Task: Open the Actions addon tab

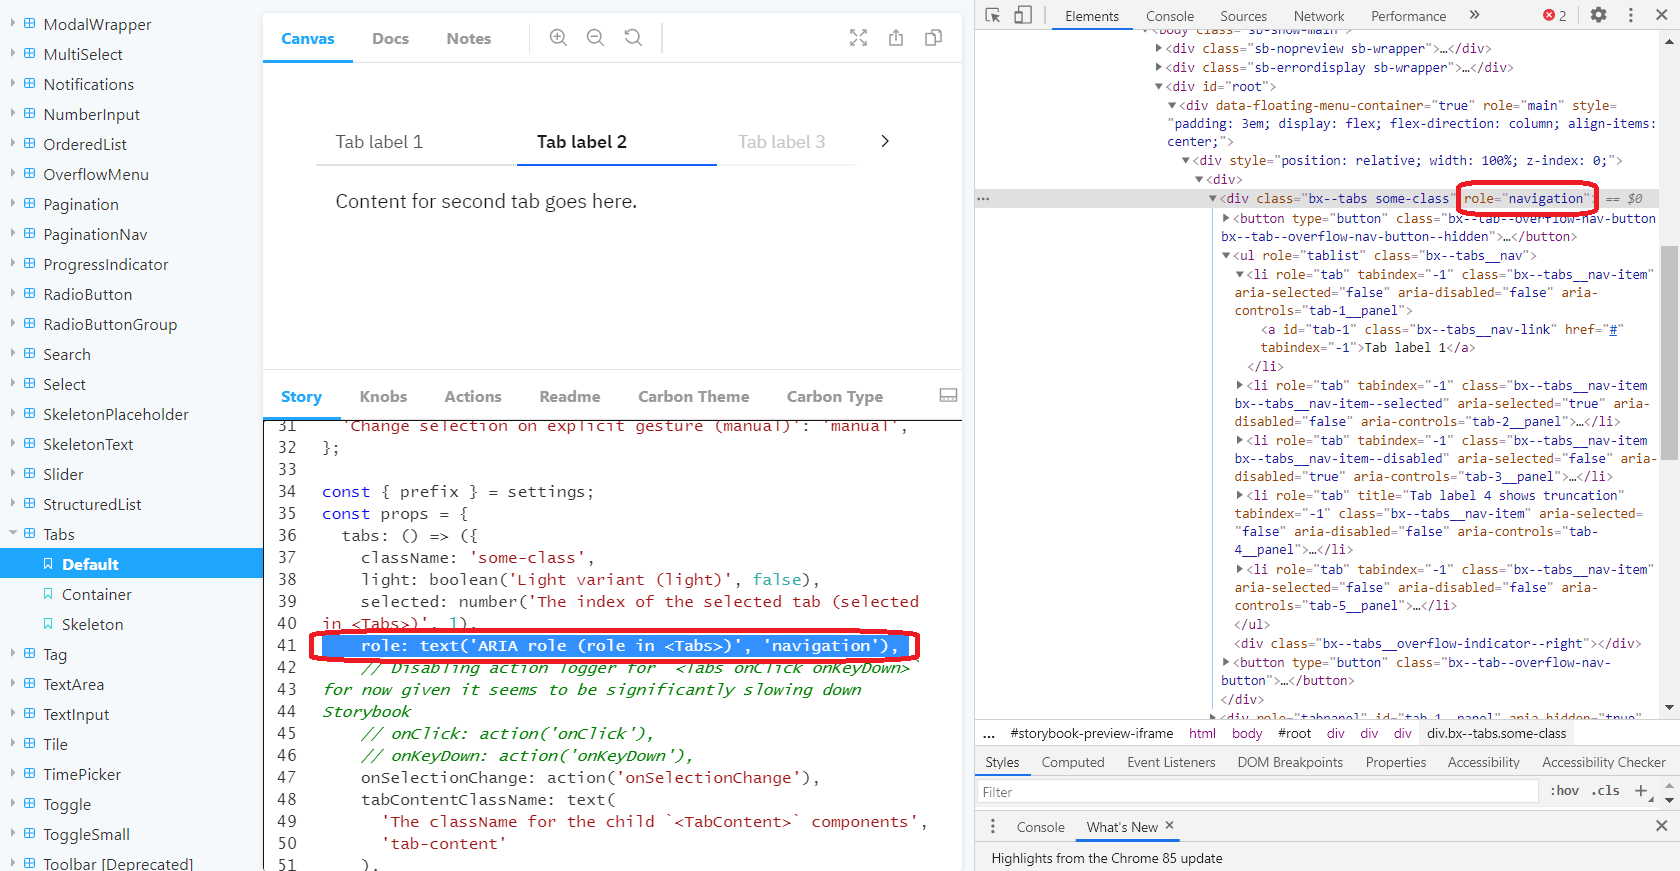Action: coord(473,396)
